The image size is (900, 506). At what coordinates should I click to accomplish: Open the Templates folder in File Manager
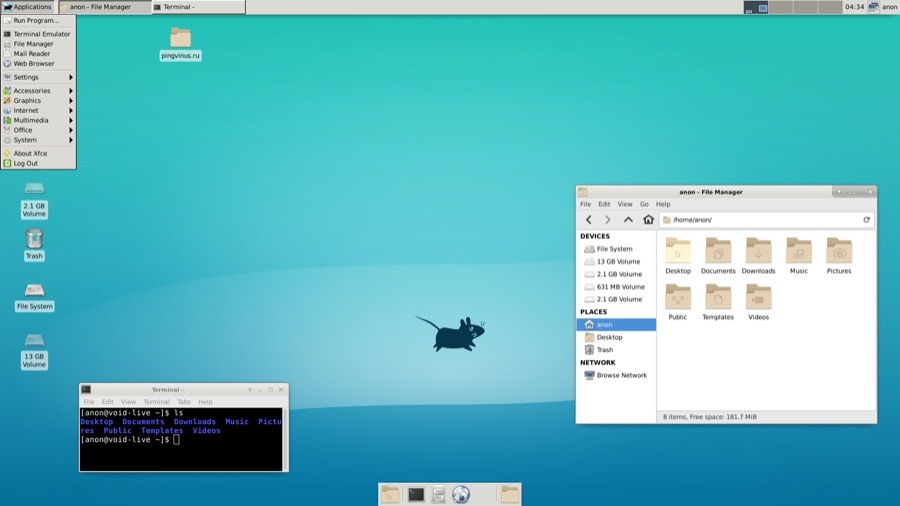(x=718, y=302)
